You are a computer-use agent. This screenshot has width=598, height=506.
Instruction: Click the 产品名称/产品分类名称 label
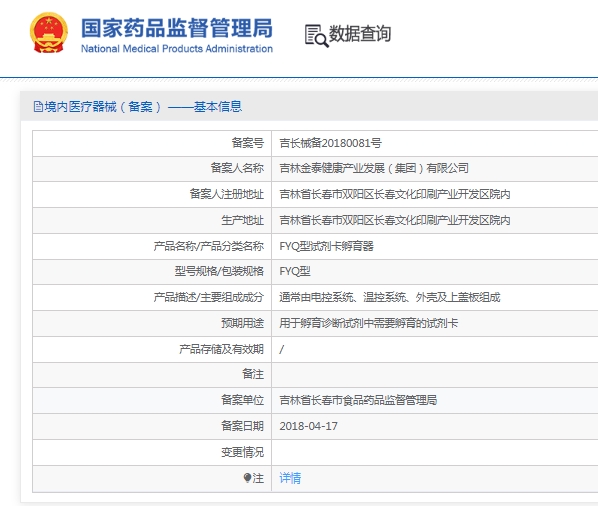(209, 246)
